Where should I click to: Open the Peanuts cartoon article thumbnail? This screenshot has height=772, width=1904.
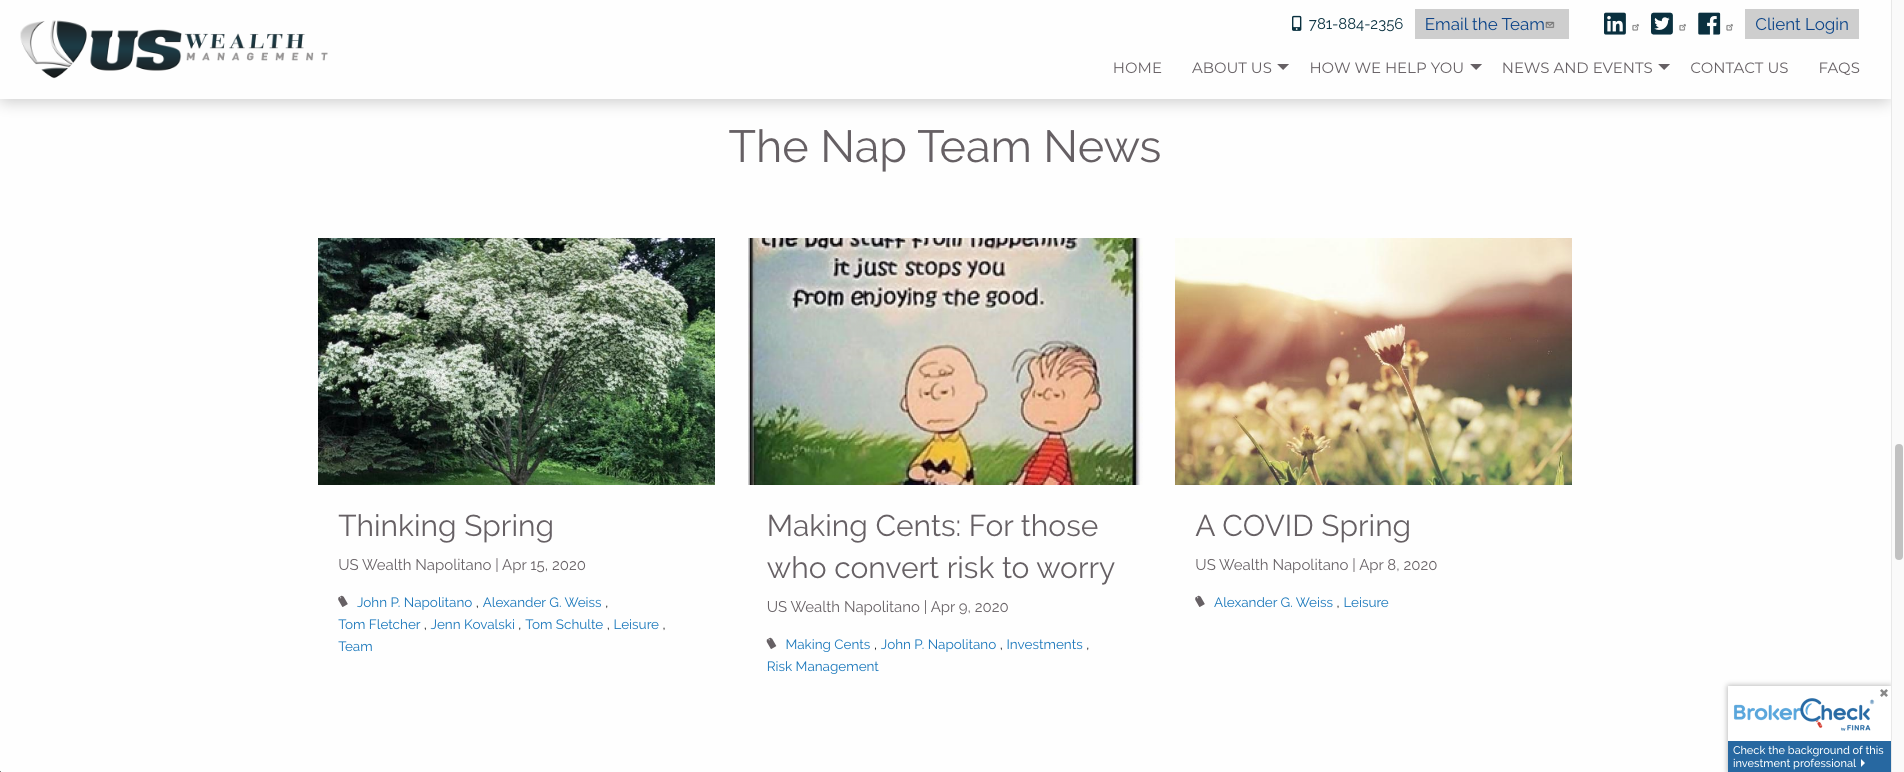click(x=944, y=361)
